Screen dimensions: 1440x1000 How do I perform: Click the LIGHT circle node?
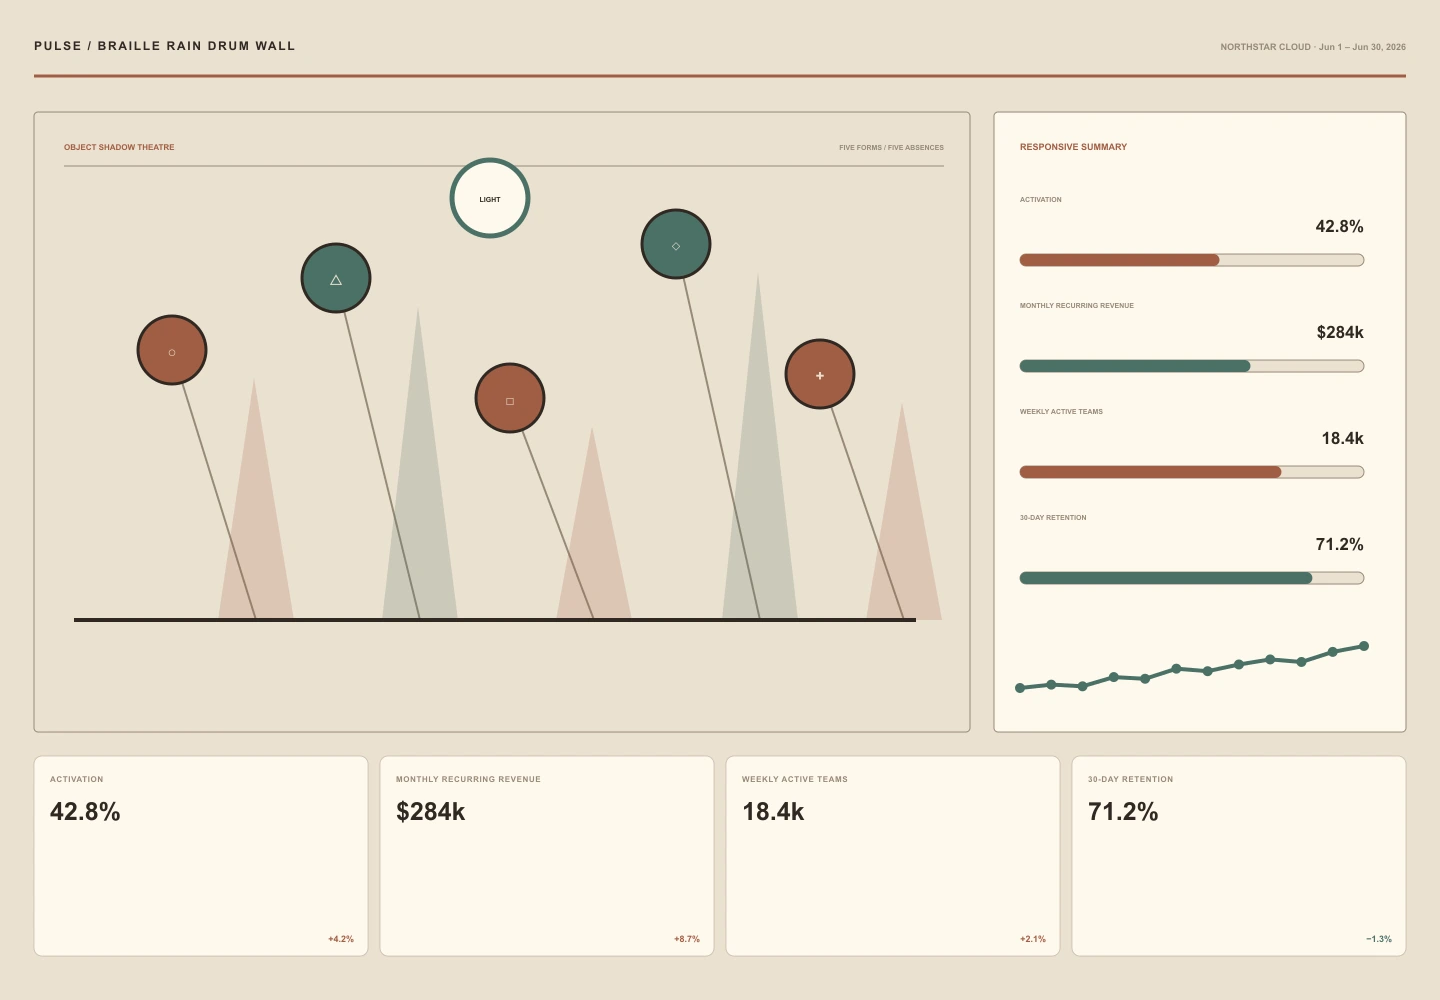tap(490, 198)
